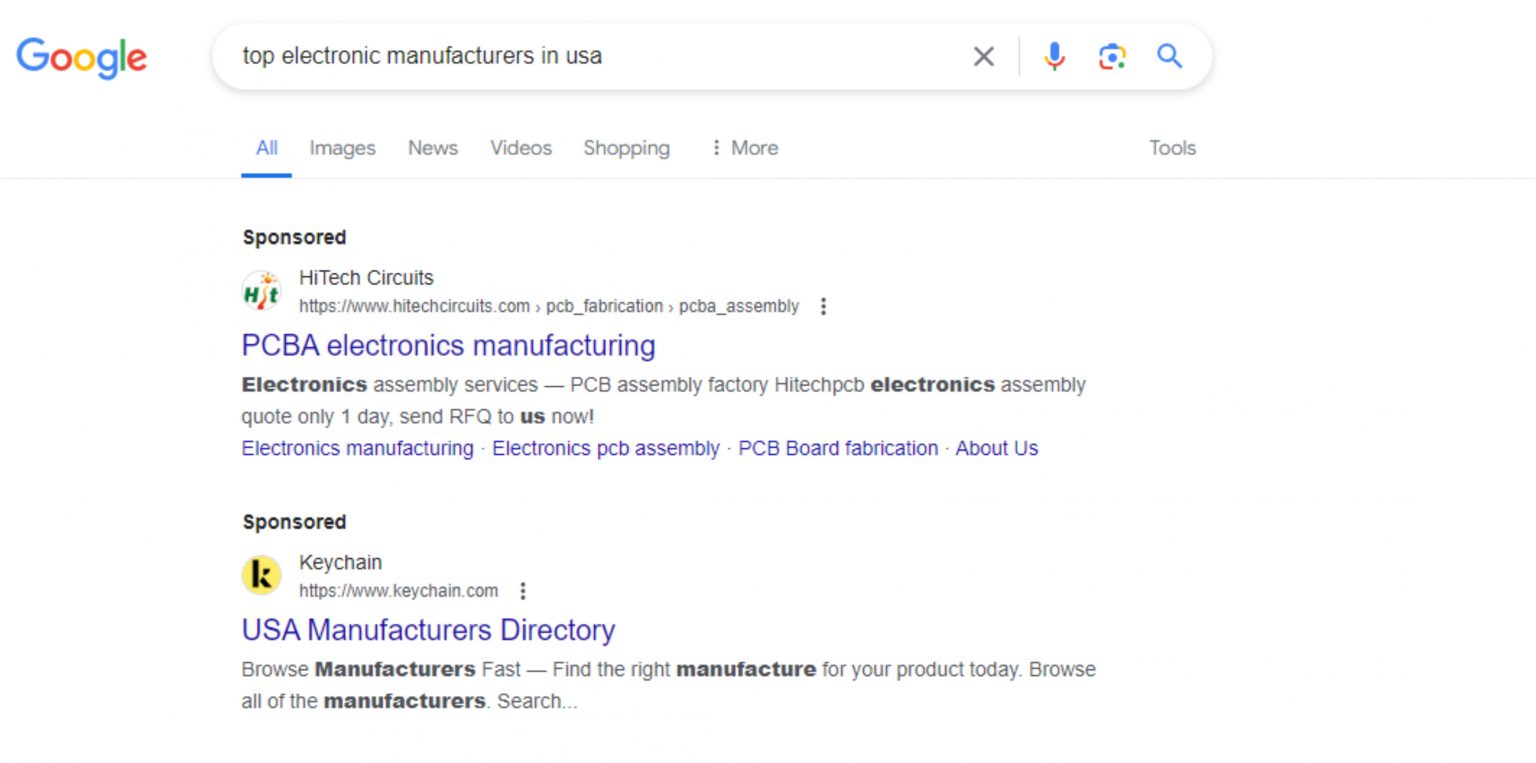The width and height of the screenshot is (1536, 763).
Task: Switch to the News tab
Action: (432, 148)
